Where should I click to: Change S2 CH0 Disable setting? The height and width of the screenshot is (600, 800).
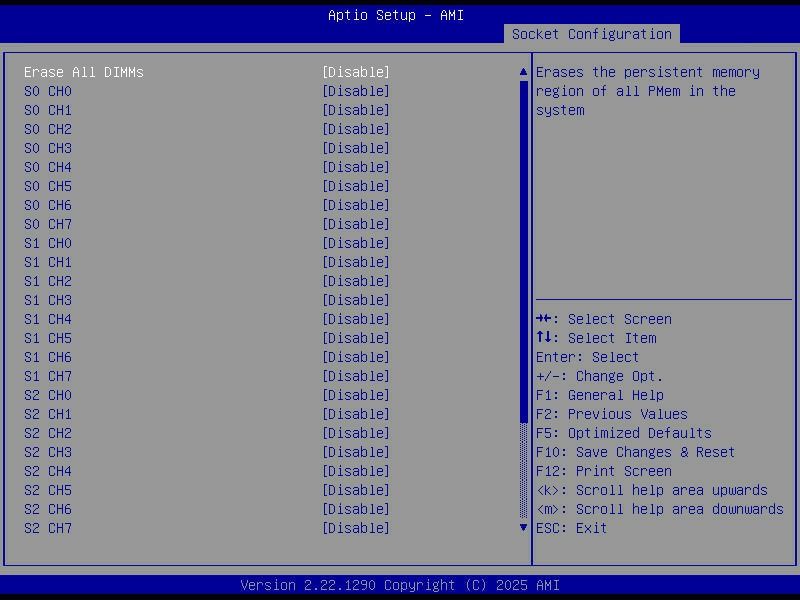(x=356, y=395)
